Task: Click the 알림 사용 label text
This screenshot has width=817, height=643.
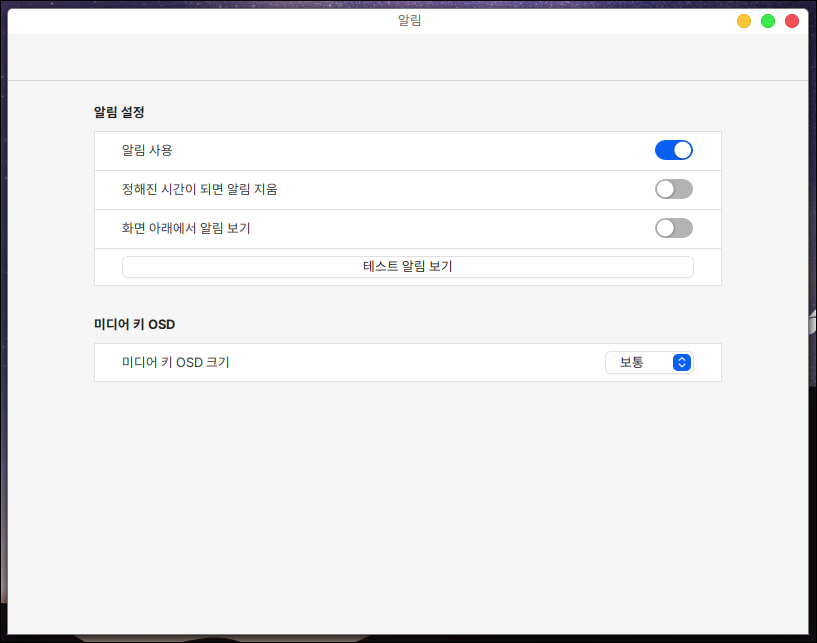Action: (147, 150)
